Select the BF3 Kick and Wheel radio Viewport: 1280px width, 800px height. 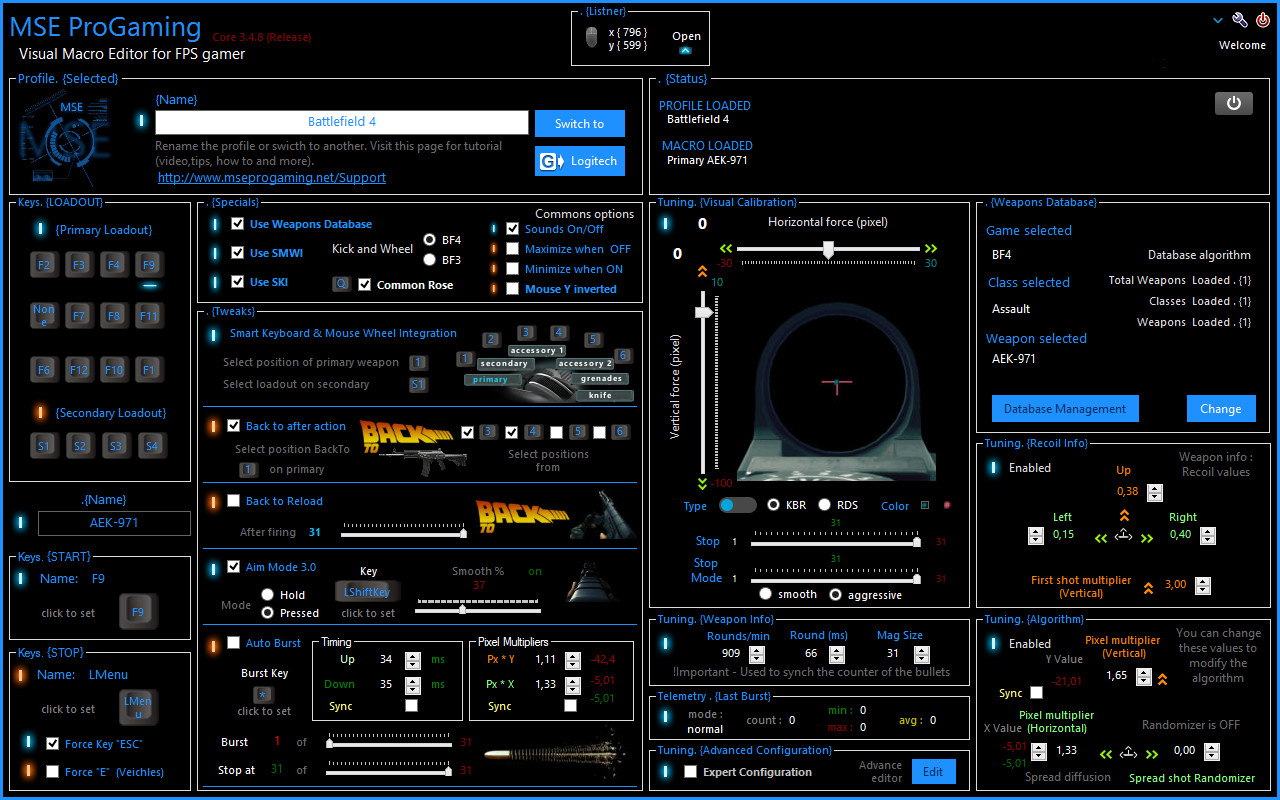[x=430, y=260]
